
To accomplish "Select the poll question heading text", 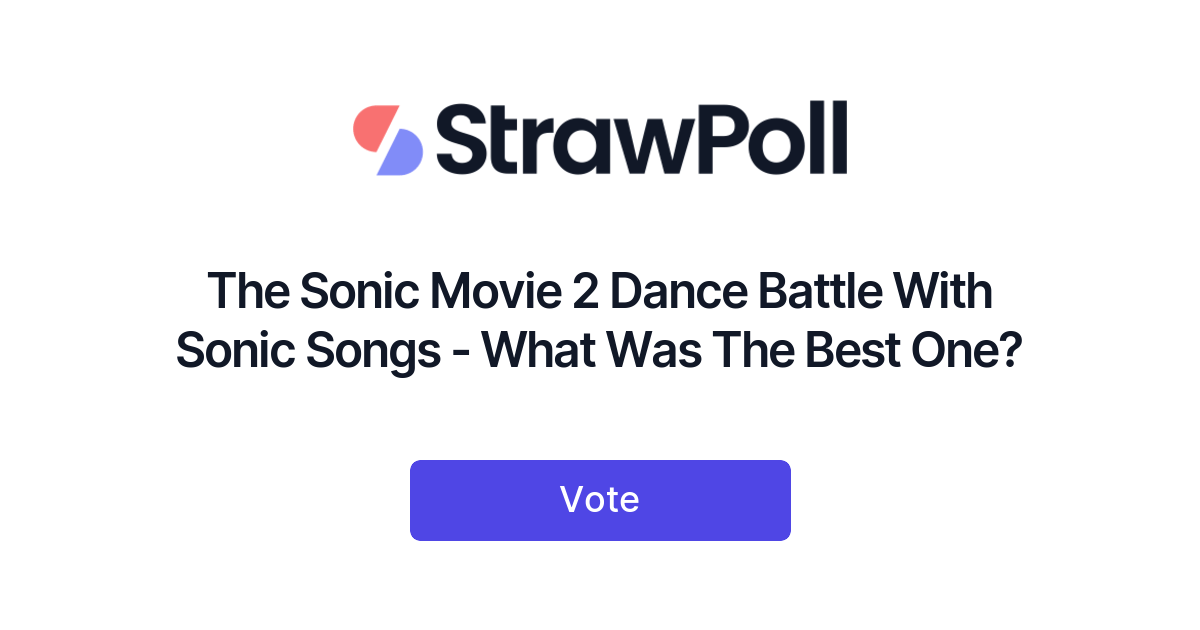I will pos(600,320).
